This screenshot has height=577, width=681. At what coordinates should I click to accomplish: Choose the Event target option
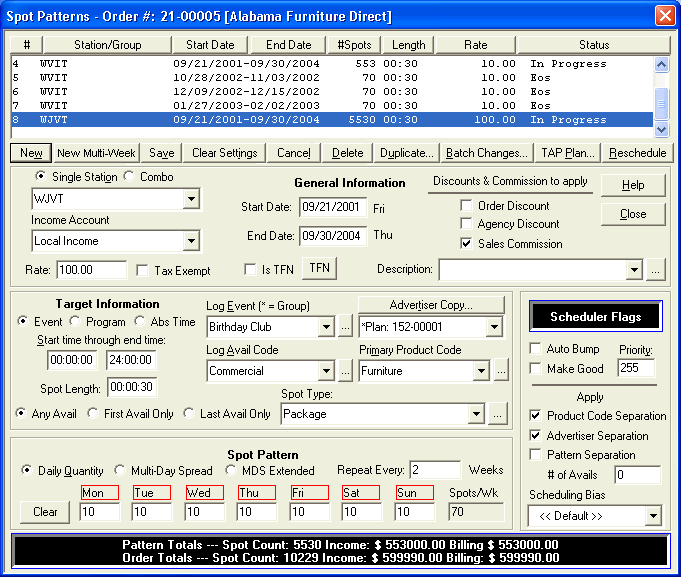[23, 321]
